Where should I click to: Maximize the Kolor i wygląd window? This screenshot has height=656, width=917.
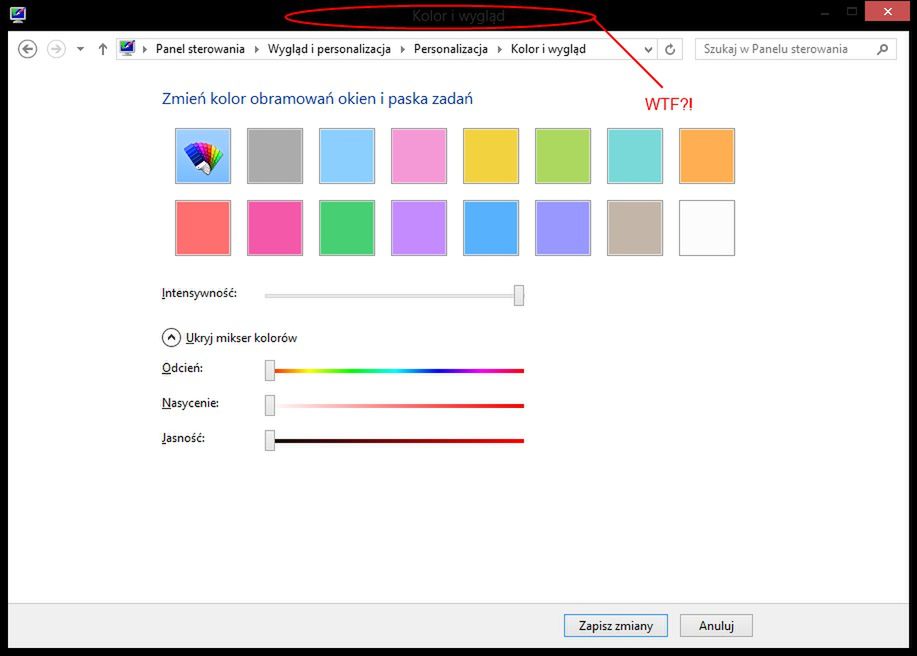pos(852,11)
